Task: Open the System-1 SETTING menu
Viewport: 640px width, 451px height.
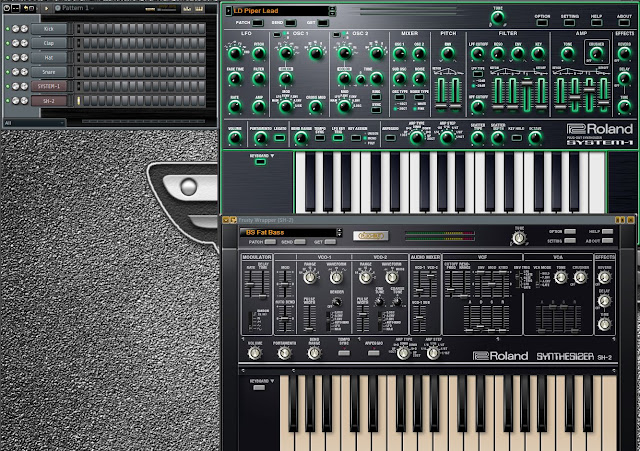Action: [569, 23]
